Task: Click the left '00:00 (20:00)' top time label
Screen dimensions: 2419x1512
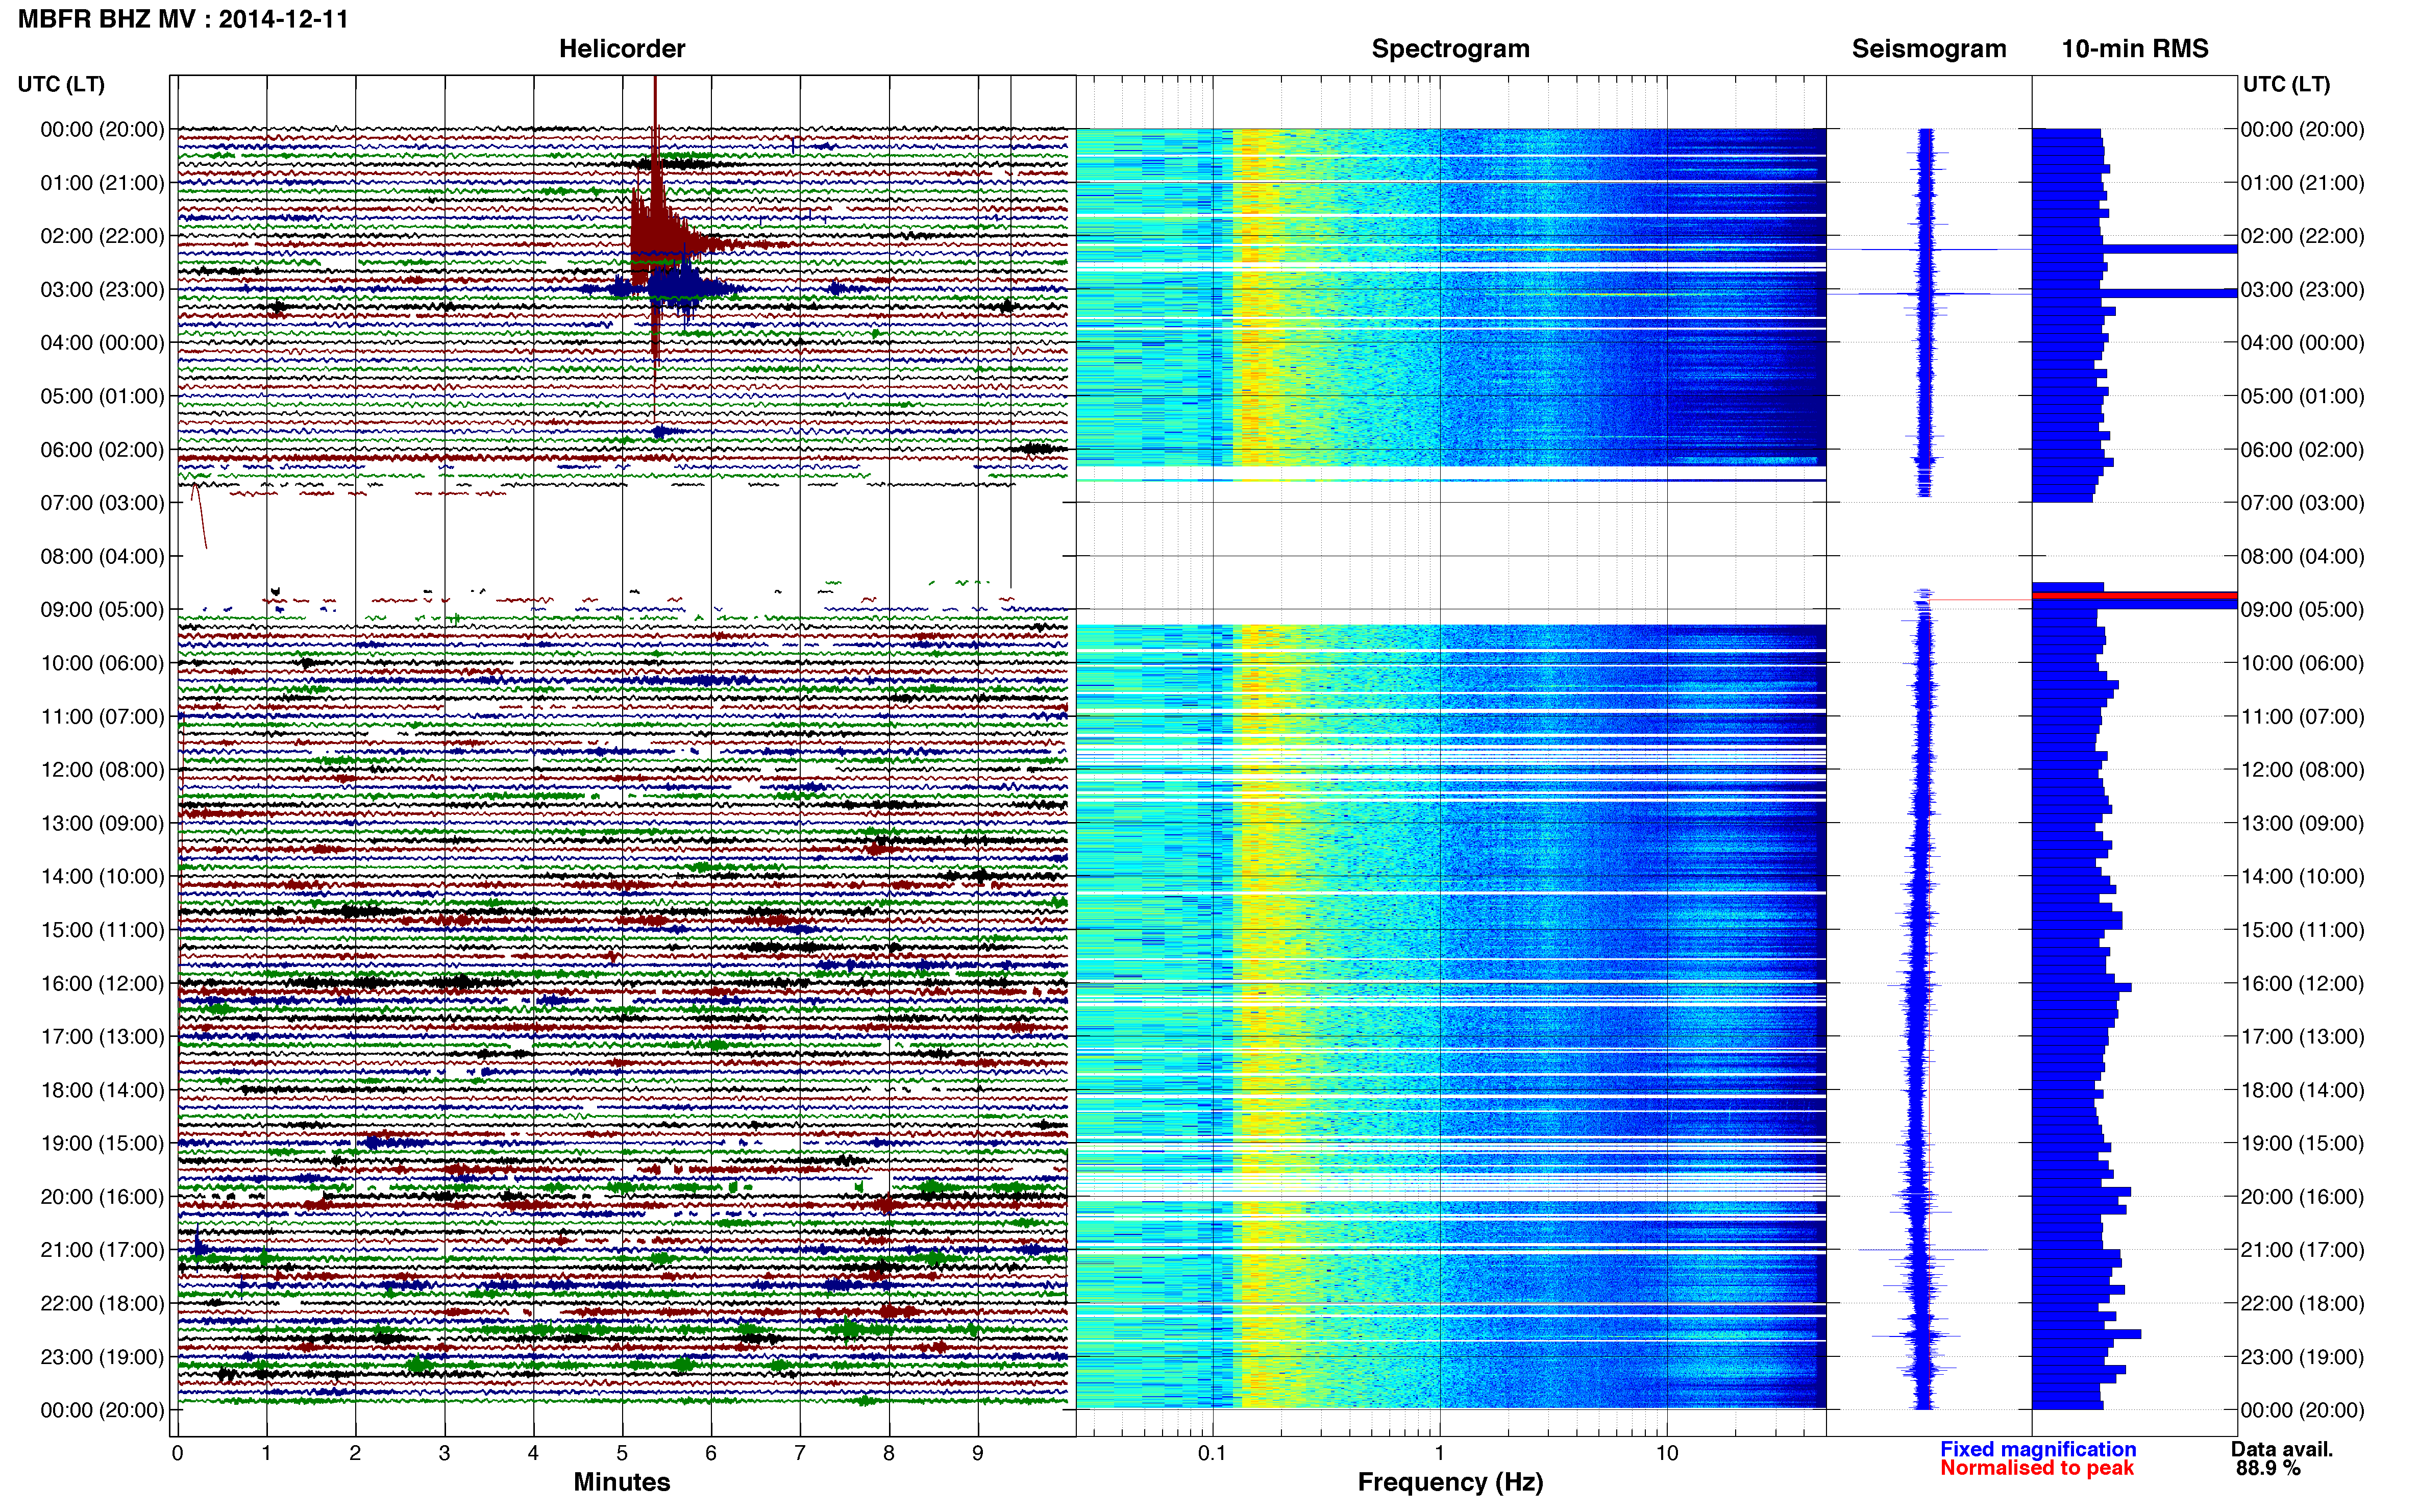Action: [102, 129]
